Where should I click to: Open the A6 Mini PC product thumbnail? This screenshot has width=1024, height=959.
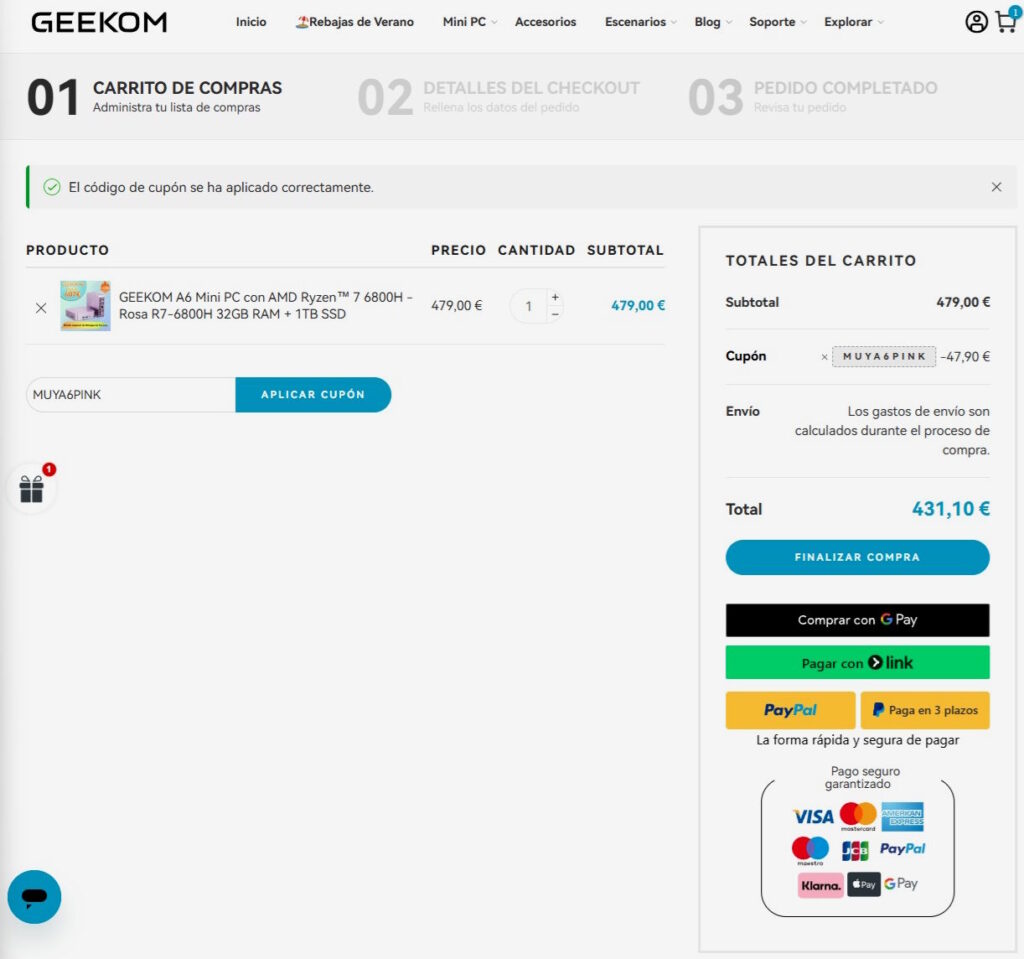click(85, 306)
